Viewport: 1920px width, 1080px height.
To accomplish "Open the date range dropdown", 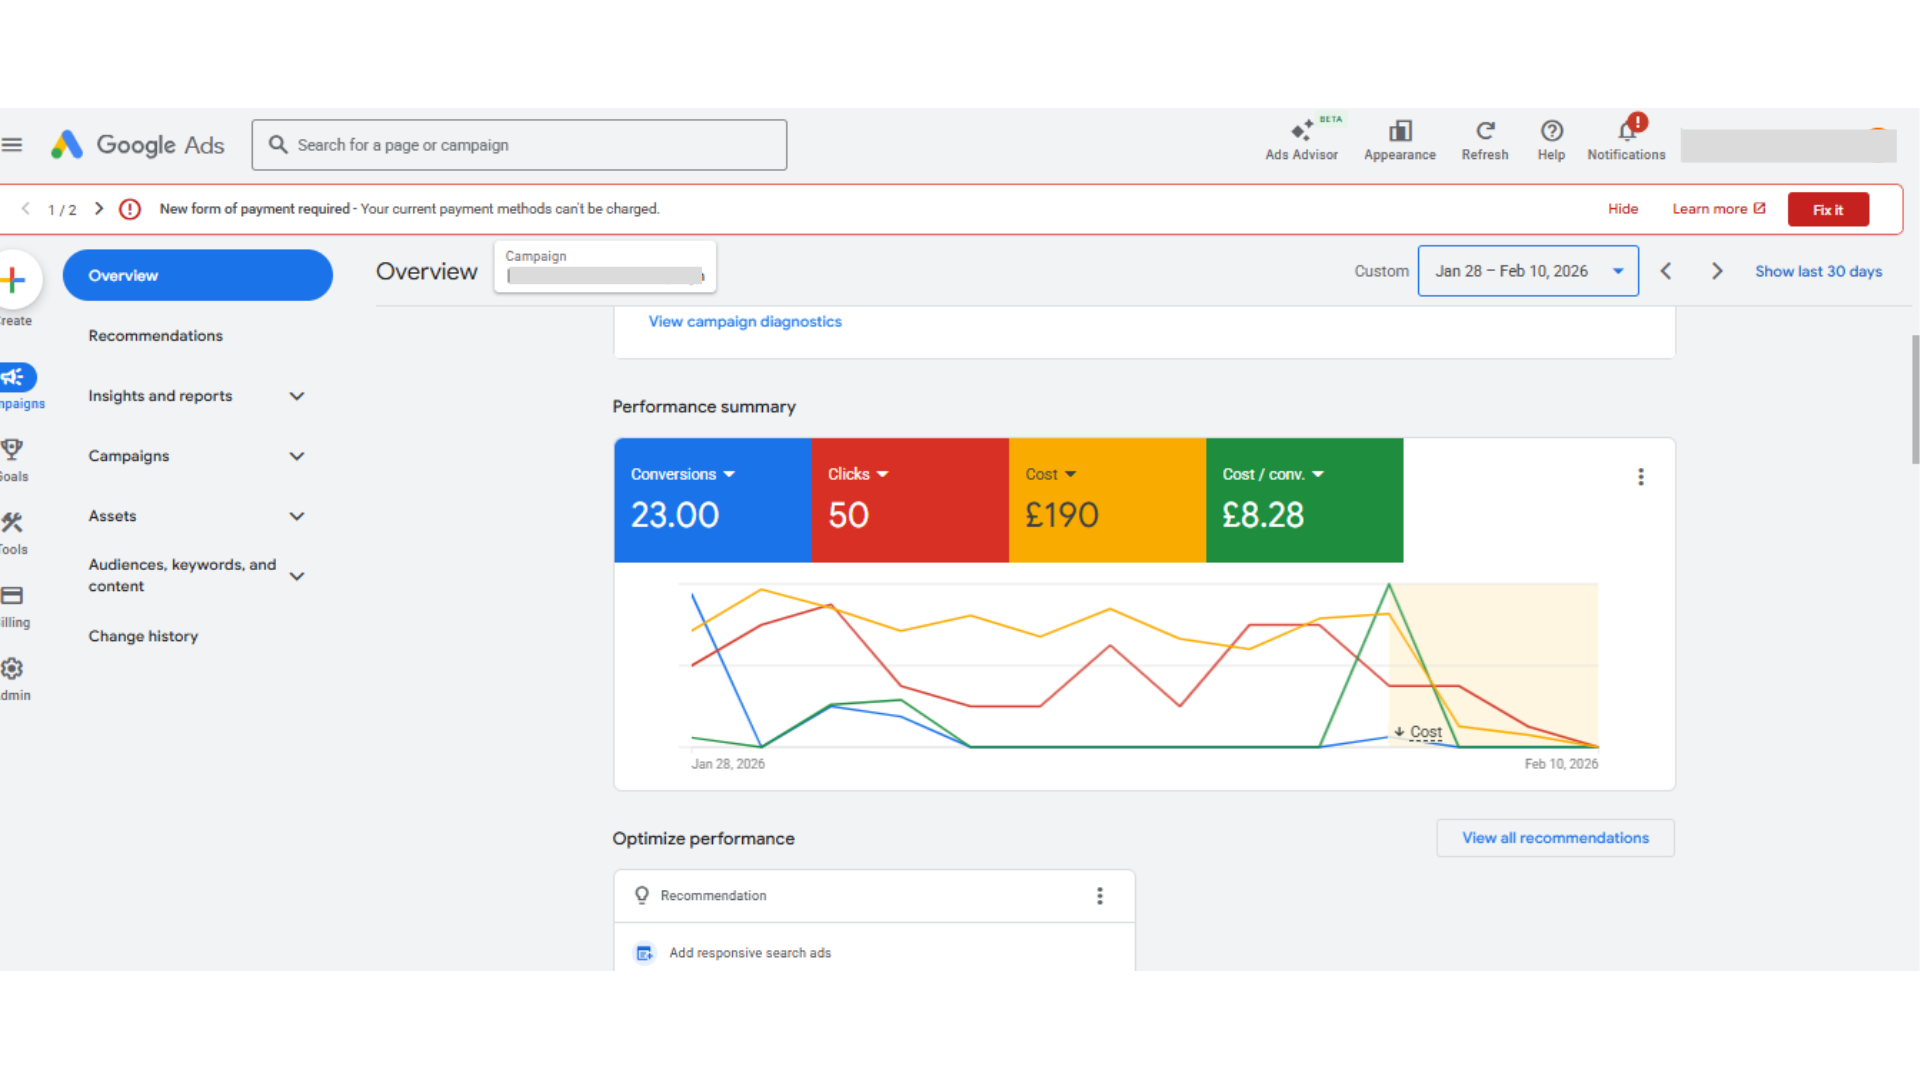I will [x=1527, y=271].
